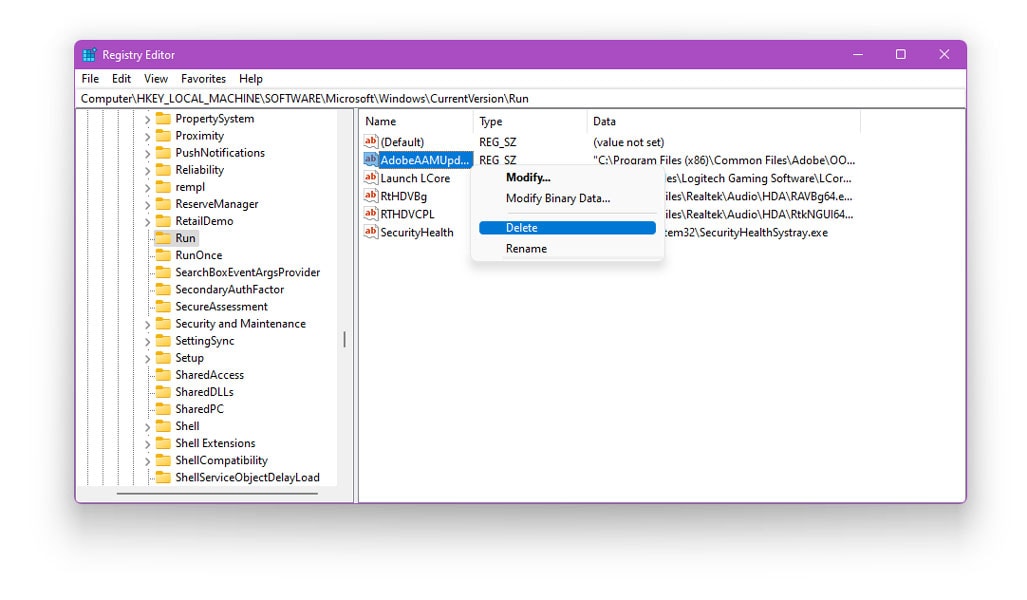
Task: Click the folder icon beside RunOnce
Action: pyautogui.click(x=163, y=255)
